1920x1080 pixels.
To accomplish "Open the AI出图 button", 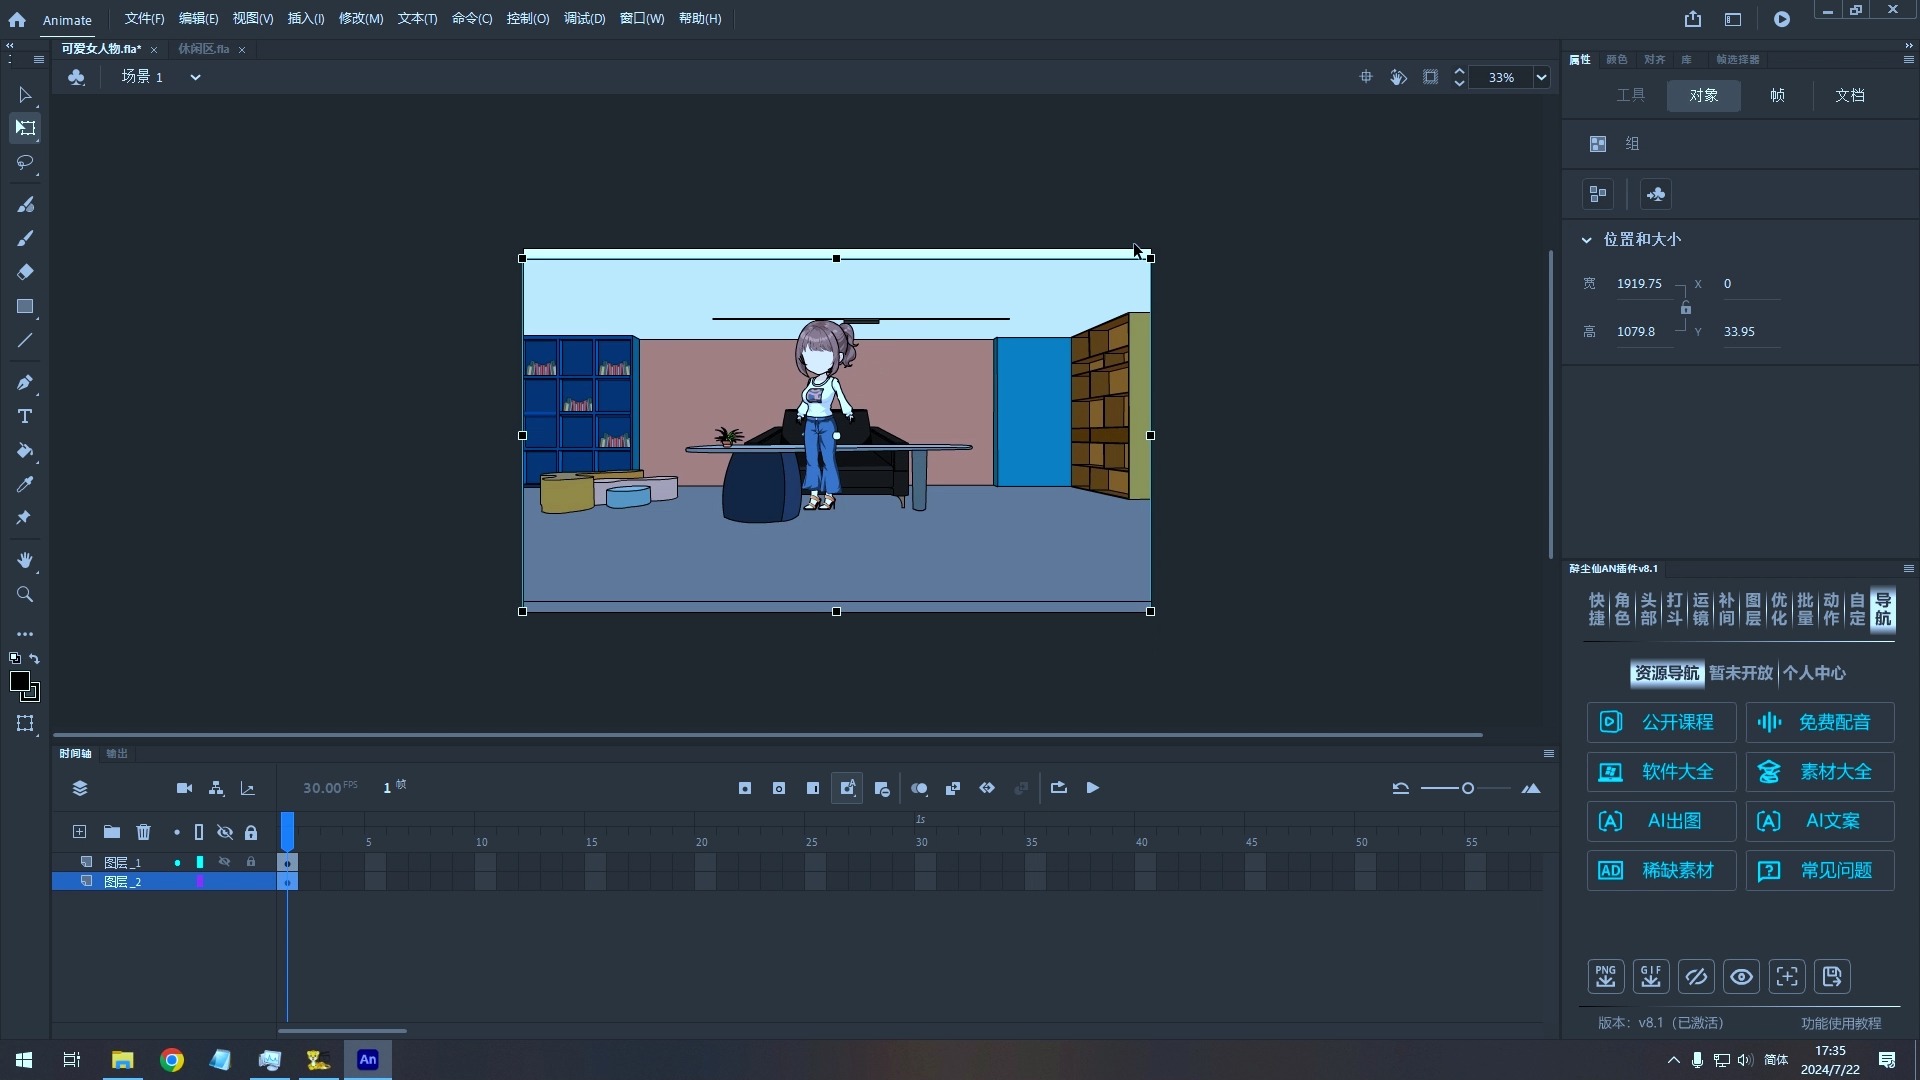I will coord(1661,821).
